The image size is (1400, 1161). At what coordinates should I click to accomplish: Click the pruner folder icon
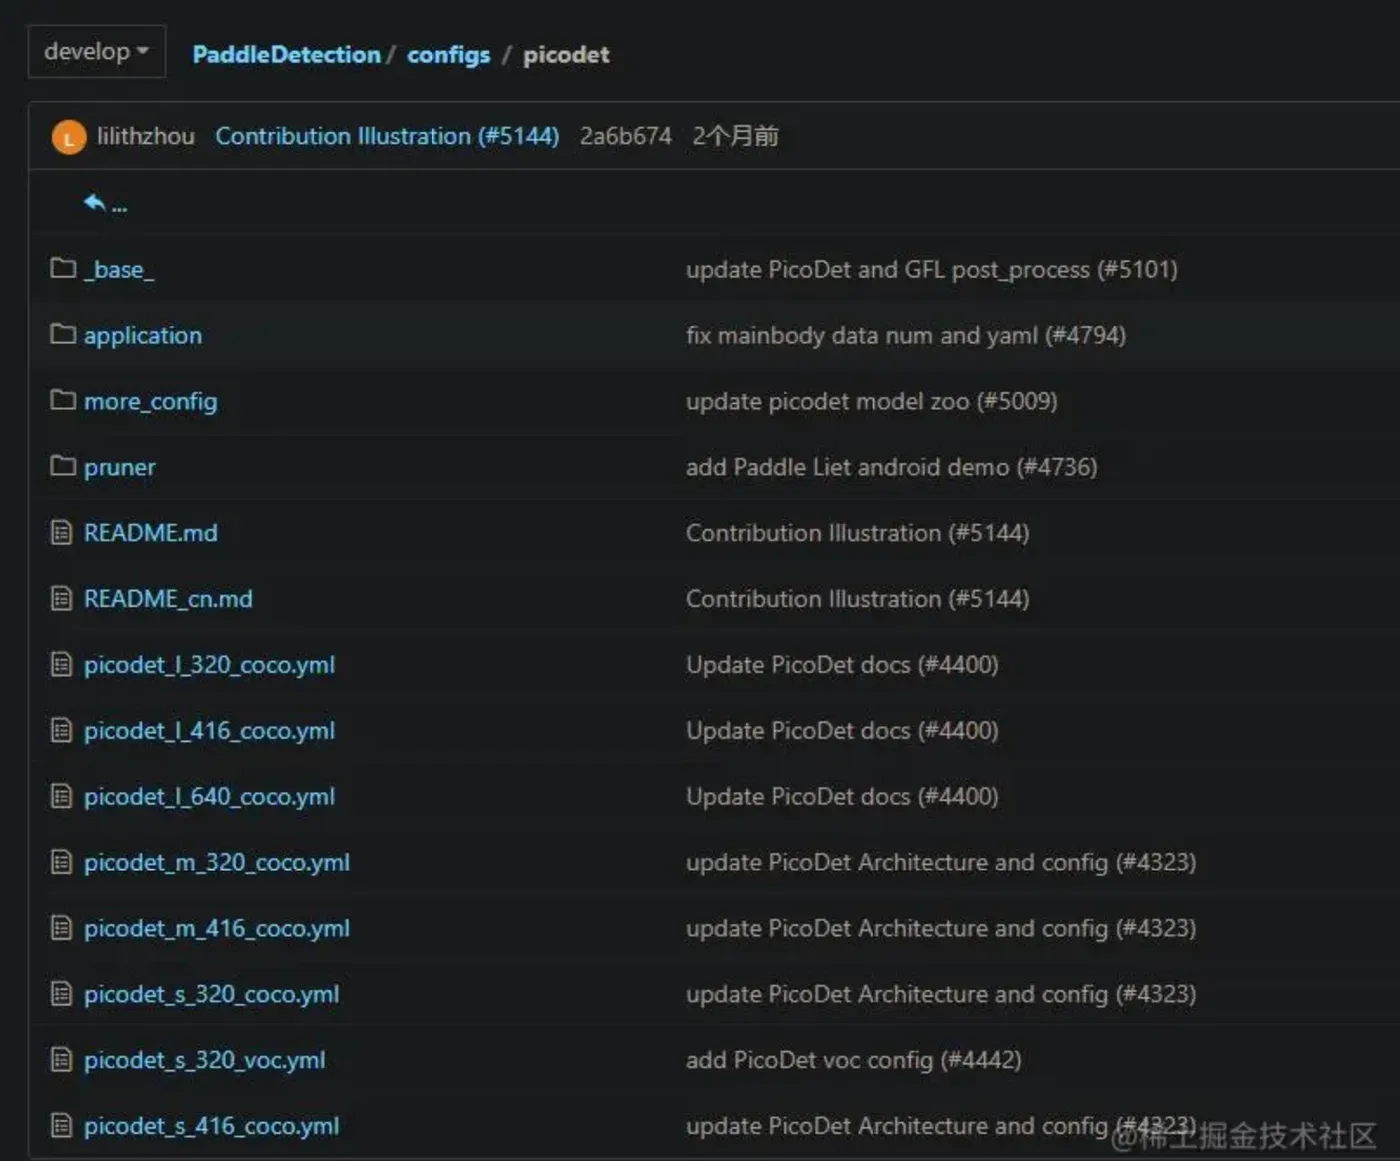63,466
